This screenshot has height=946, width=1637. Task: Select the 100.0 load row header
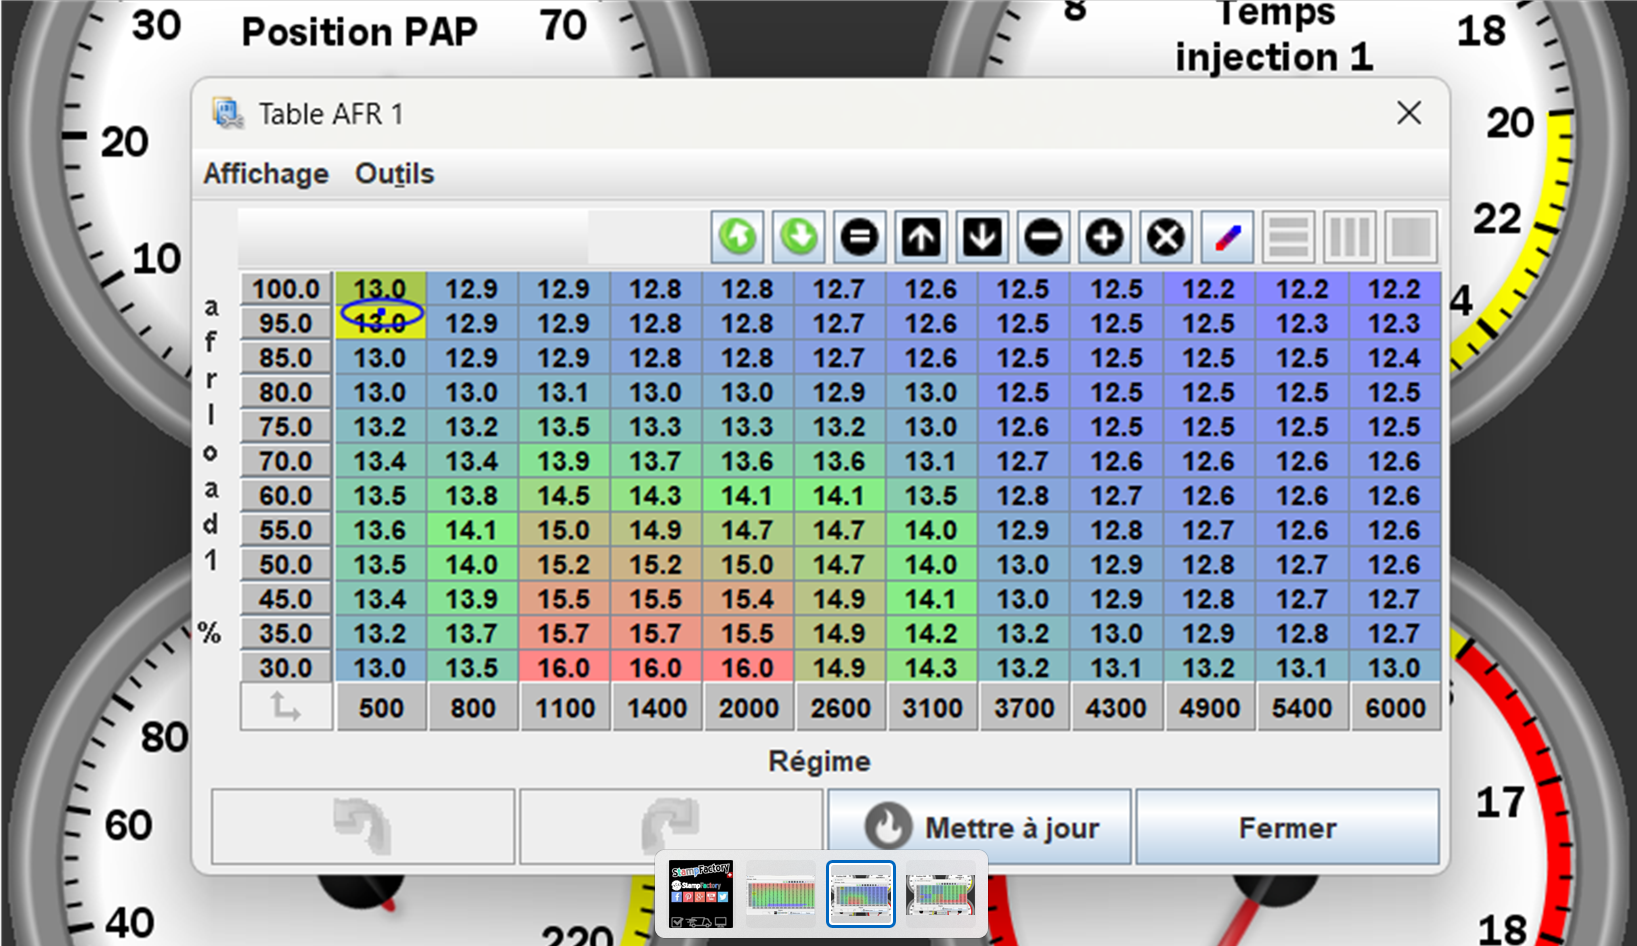(x=286, y=289)
